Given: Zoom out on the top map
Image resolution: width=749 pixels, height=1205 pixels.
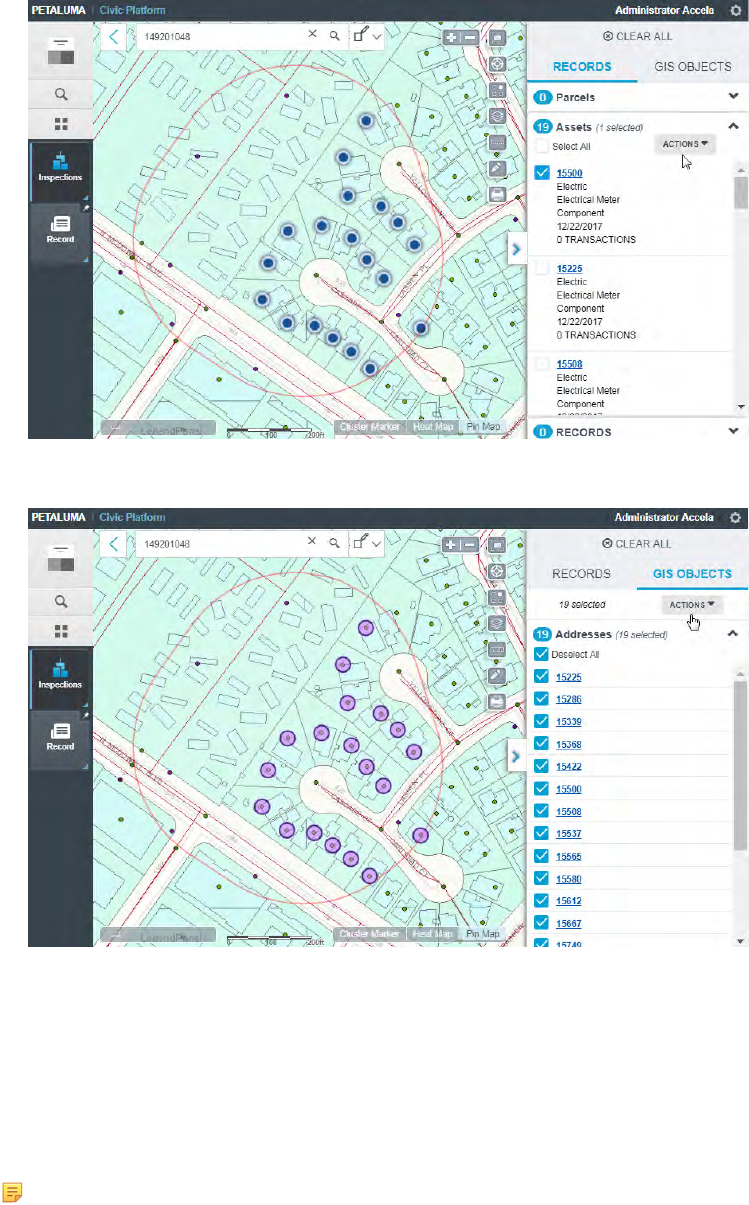Looking at the screenshot, I should pyautogui.click(x=469, y=37).
